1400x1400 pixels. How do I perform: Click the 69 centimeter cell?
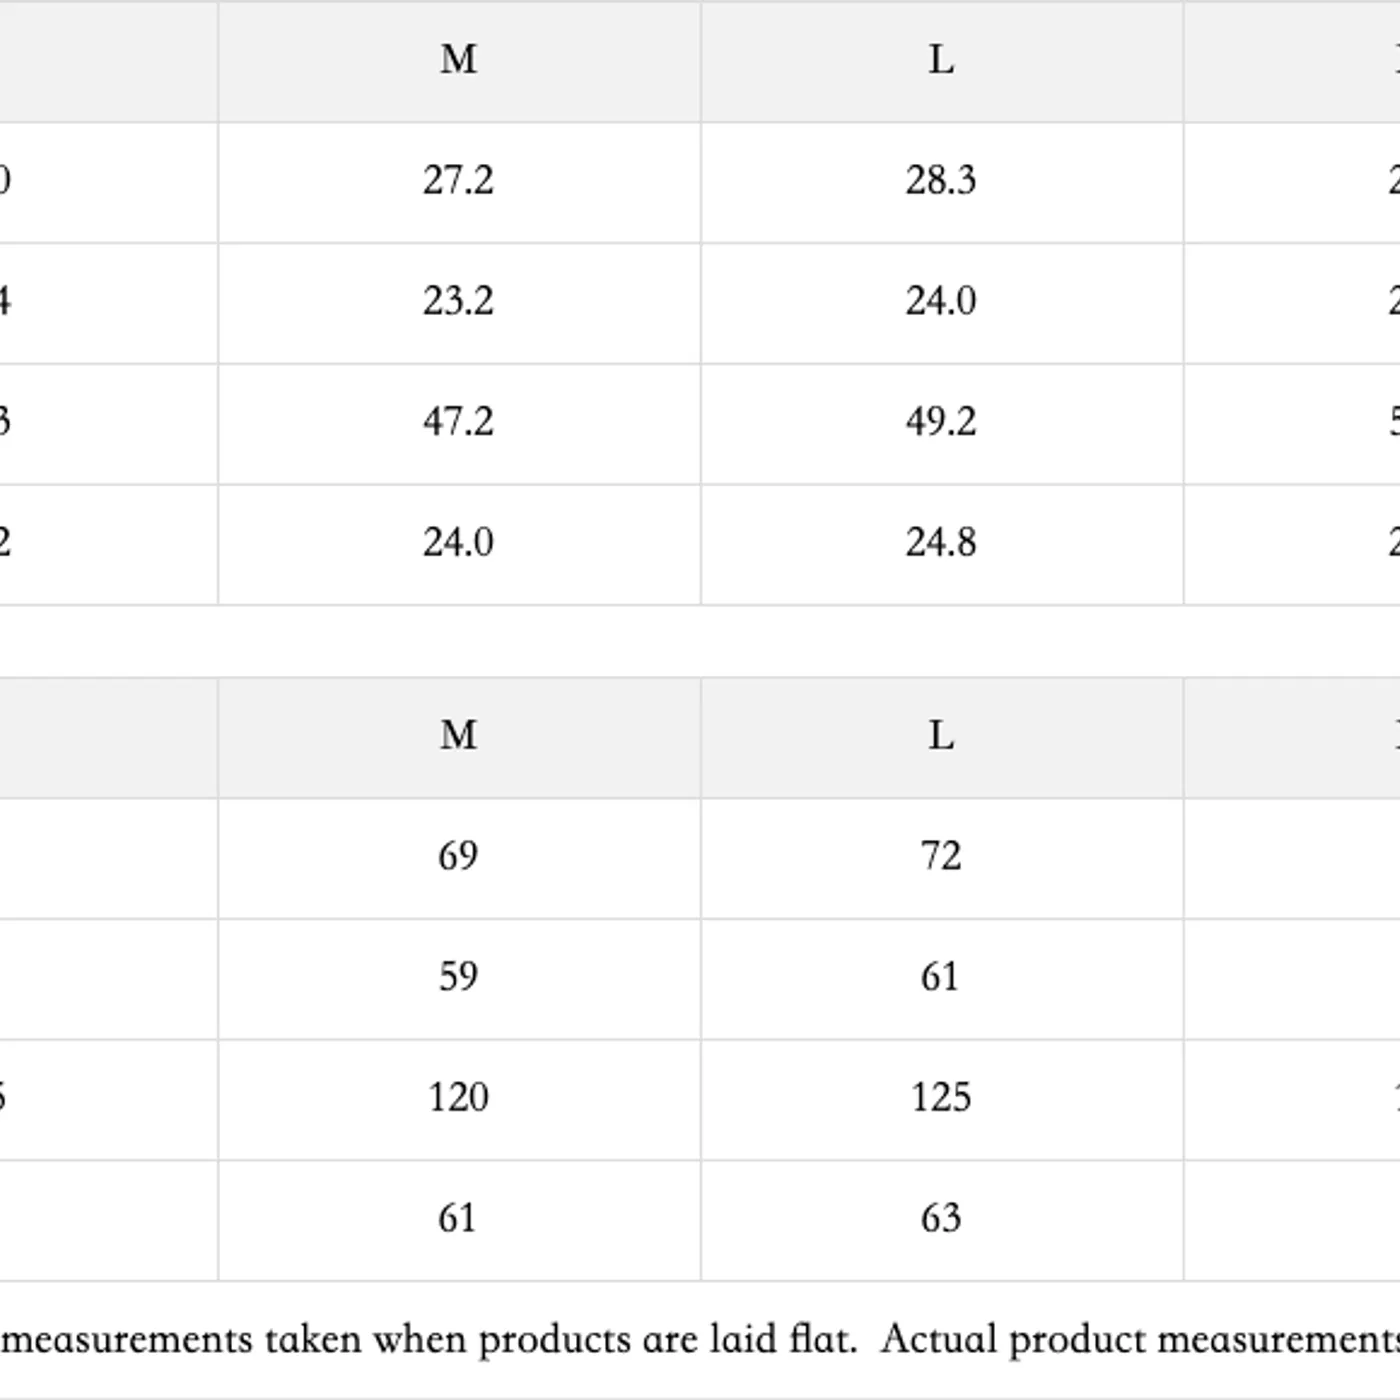coord(458,857)
